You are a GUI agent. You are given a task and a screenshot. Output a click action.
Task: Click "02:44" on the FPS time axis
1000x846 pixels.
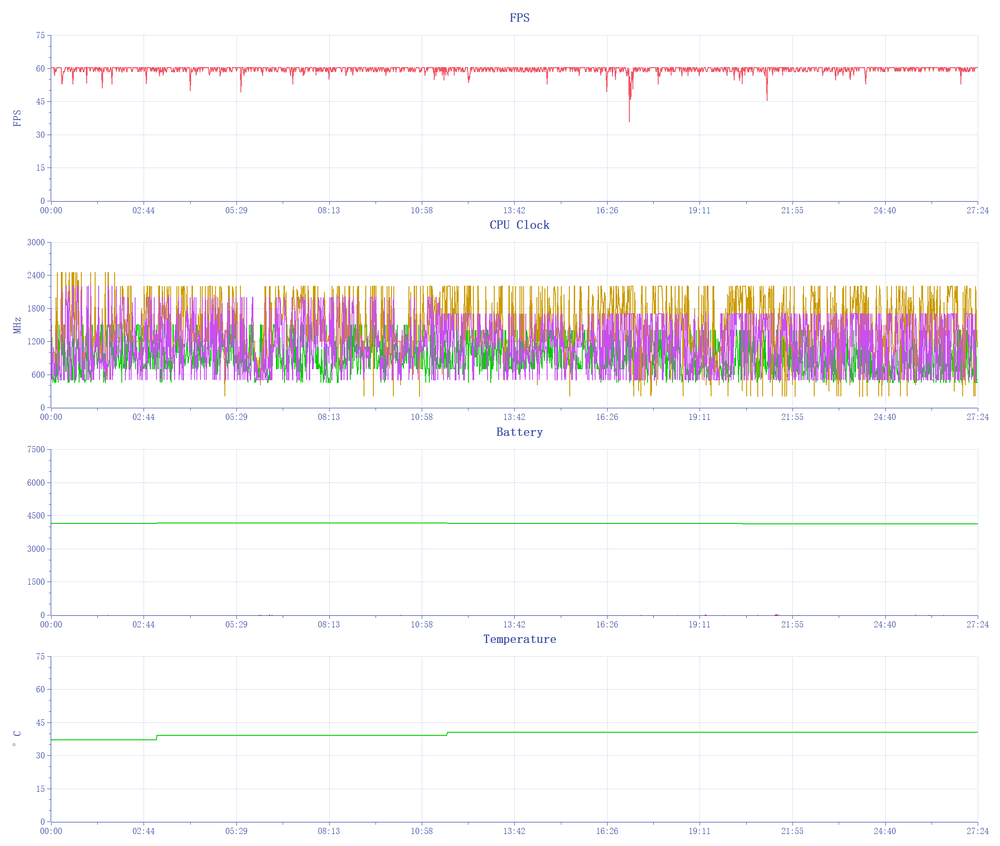click(x=143, y=210)
